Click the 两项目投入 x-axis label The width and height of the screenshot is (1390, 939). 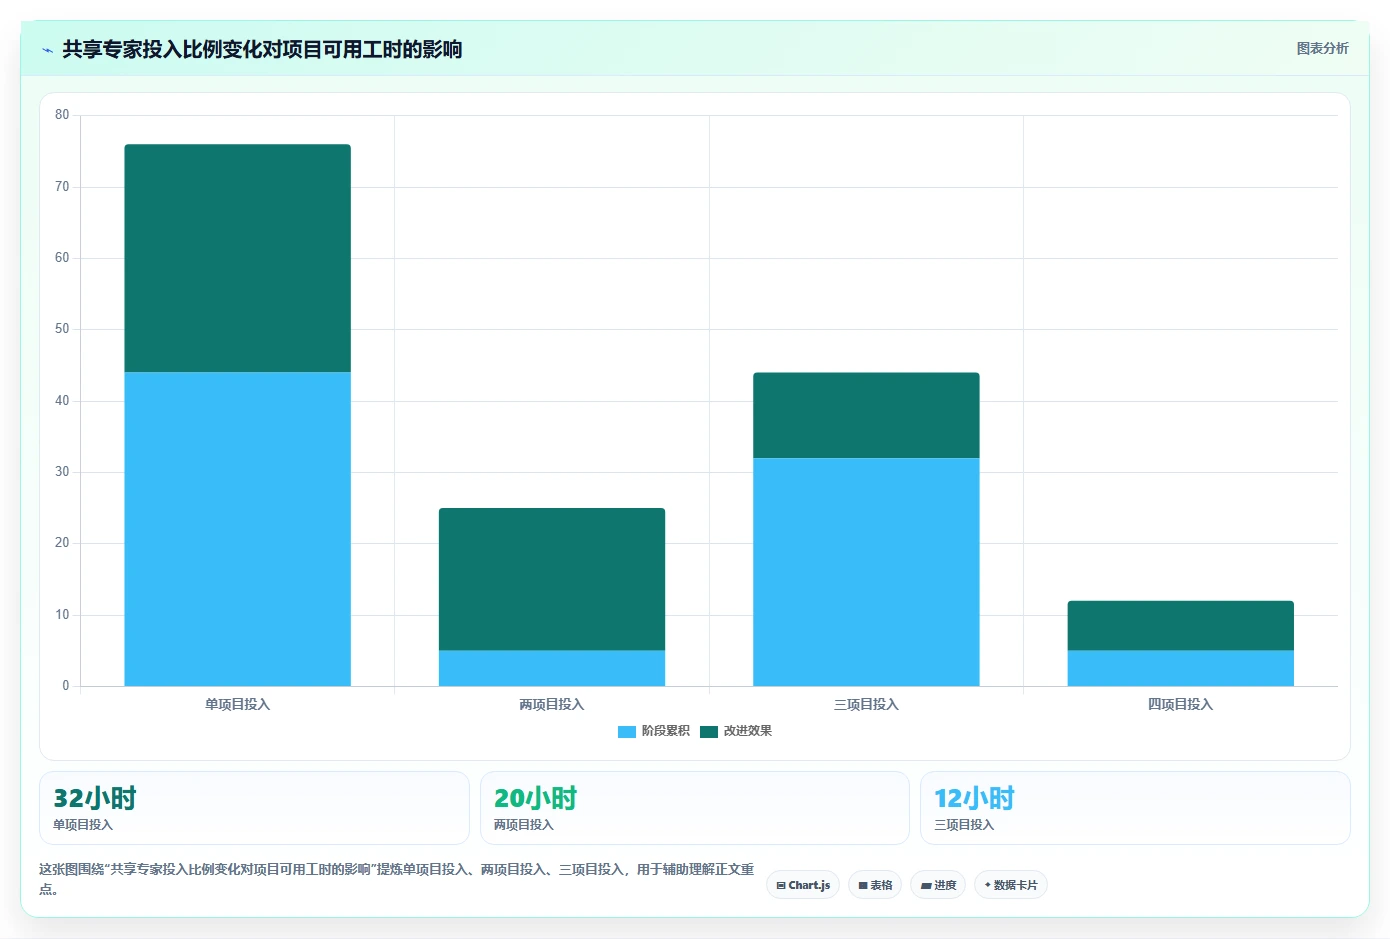click(x=552, y=705)
